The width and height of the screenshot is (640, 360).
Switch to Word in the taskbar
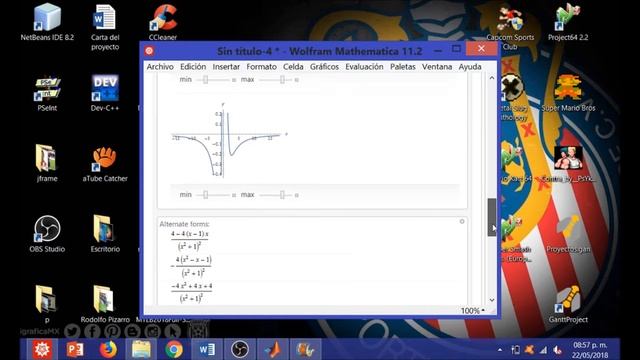(x=207, y=349)
